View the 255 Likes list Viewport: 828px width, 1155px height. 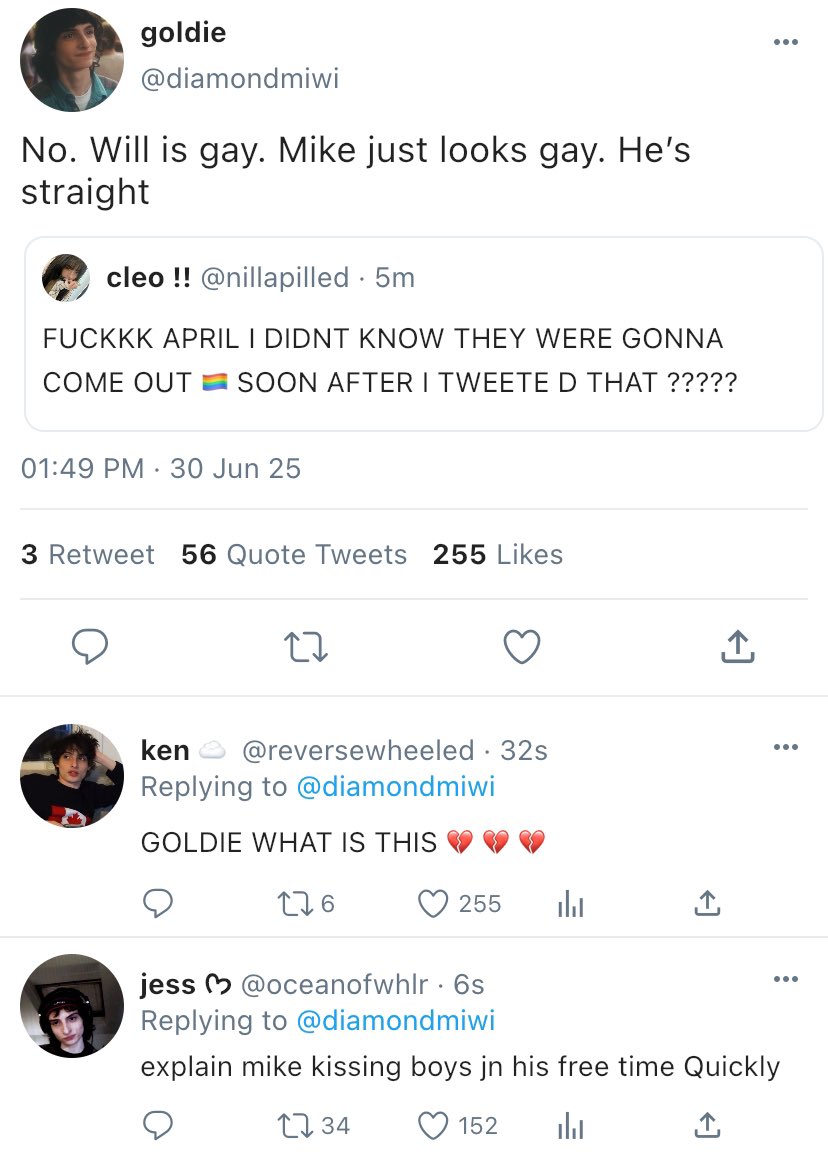point(497,555)
